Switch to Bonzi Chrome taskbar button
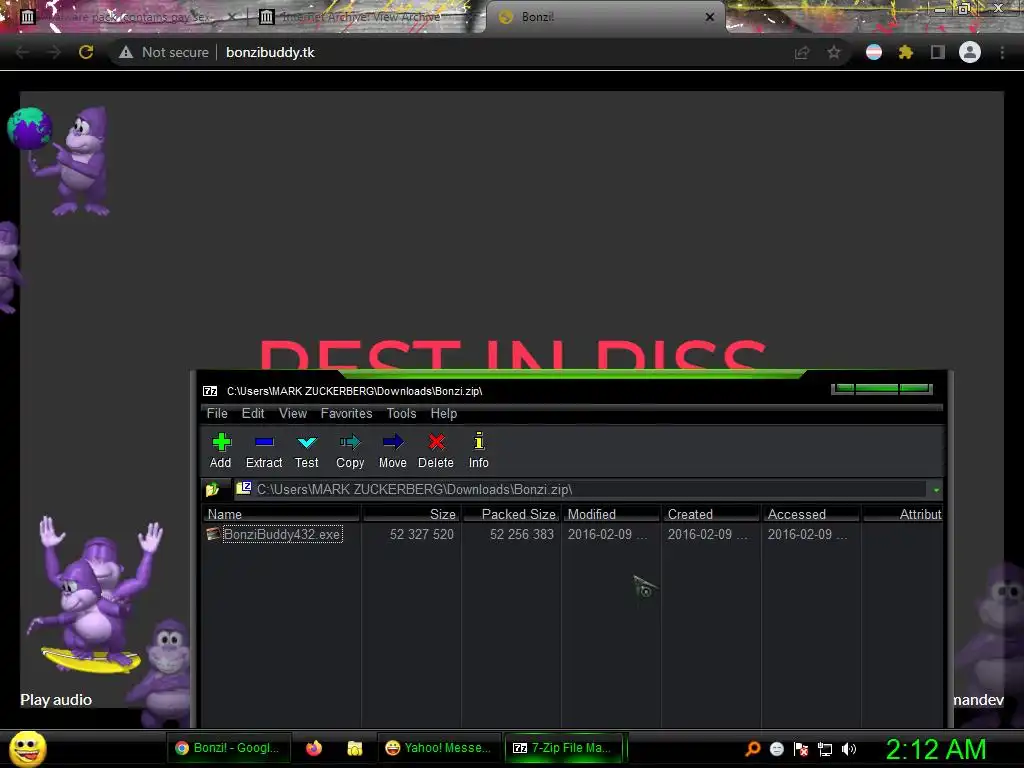Screen dimensions: 1024x768 click(228, 748)
